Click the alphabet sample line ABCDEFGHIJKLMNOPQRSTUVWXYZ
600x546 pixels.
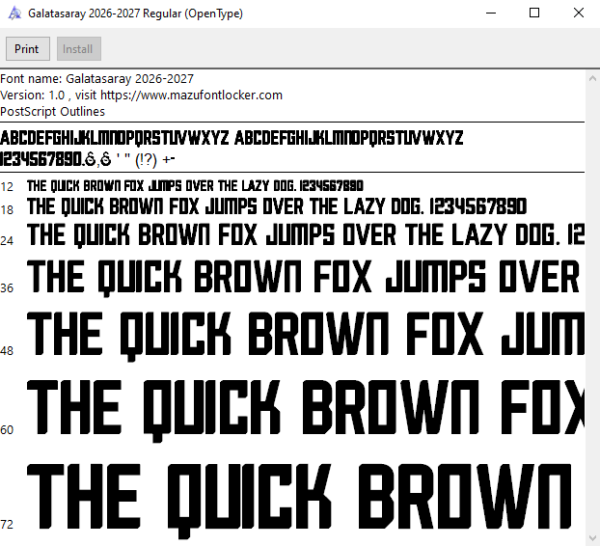(x=232, y=138)
